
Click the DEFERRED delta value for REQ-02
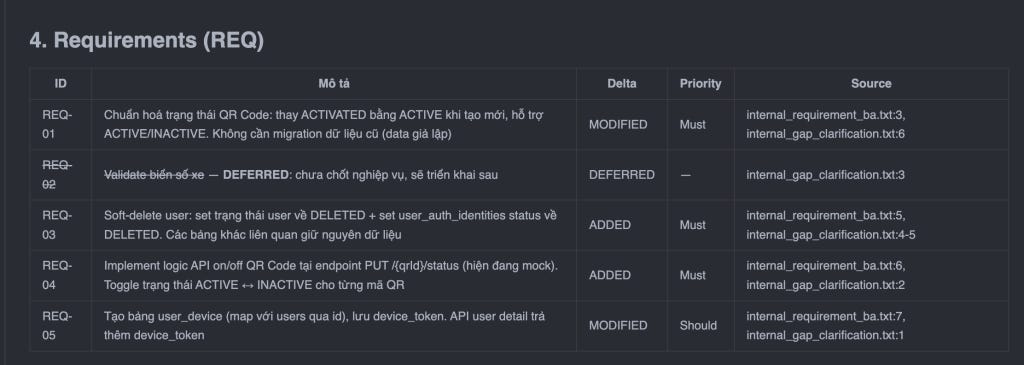point(622,175)
